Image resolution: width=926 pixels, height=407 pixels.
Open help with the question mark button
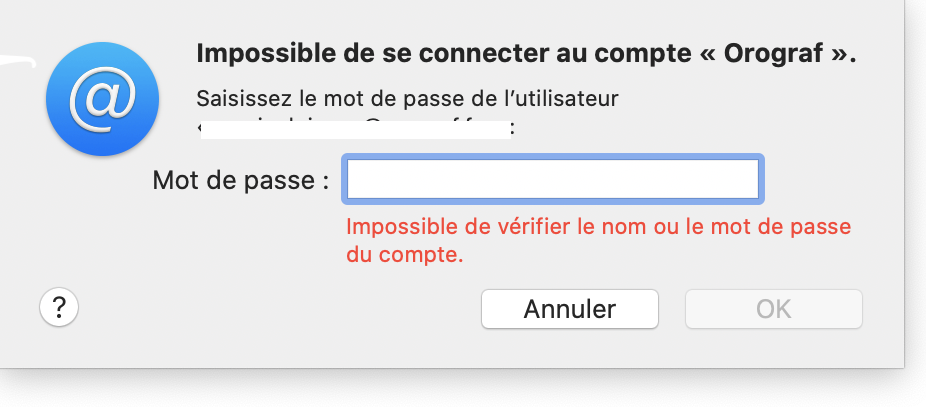click(59, 307)
